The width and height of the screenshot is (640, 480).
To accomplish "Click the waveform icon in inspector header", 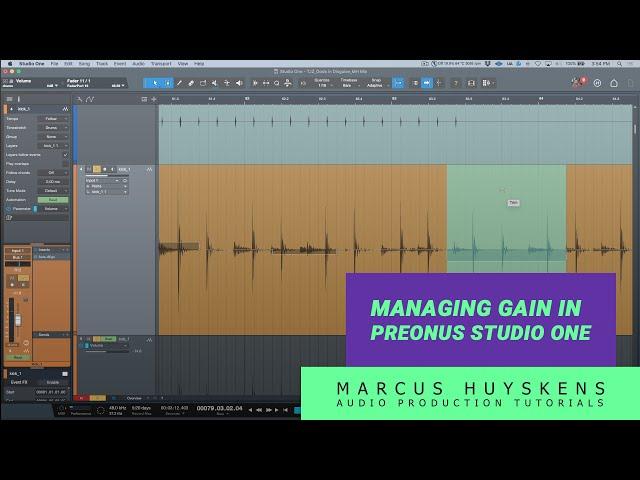I will tap(65, 109).
